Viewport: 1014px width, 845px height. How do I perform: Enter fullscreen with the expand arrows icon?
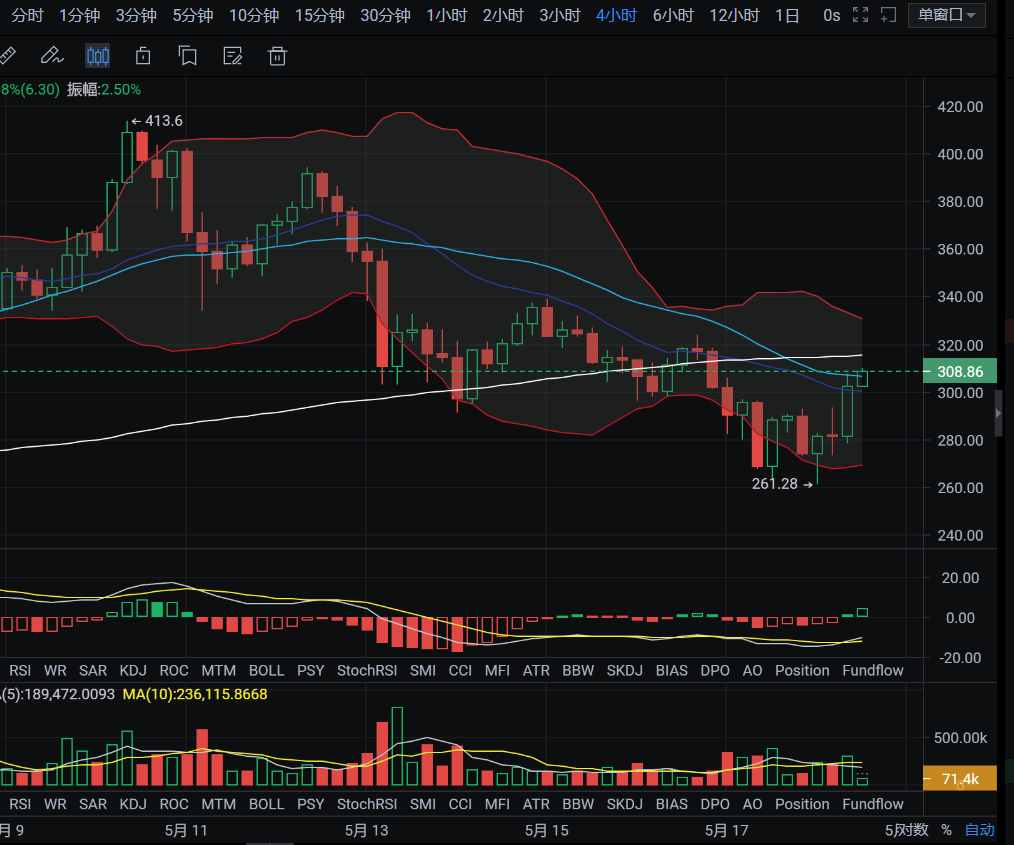tap(860, 15)
